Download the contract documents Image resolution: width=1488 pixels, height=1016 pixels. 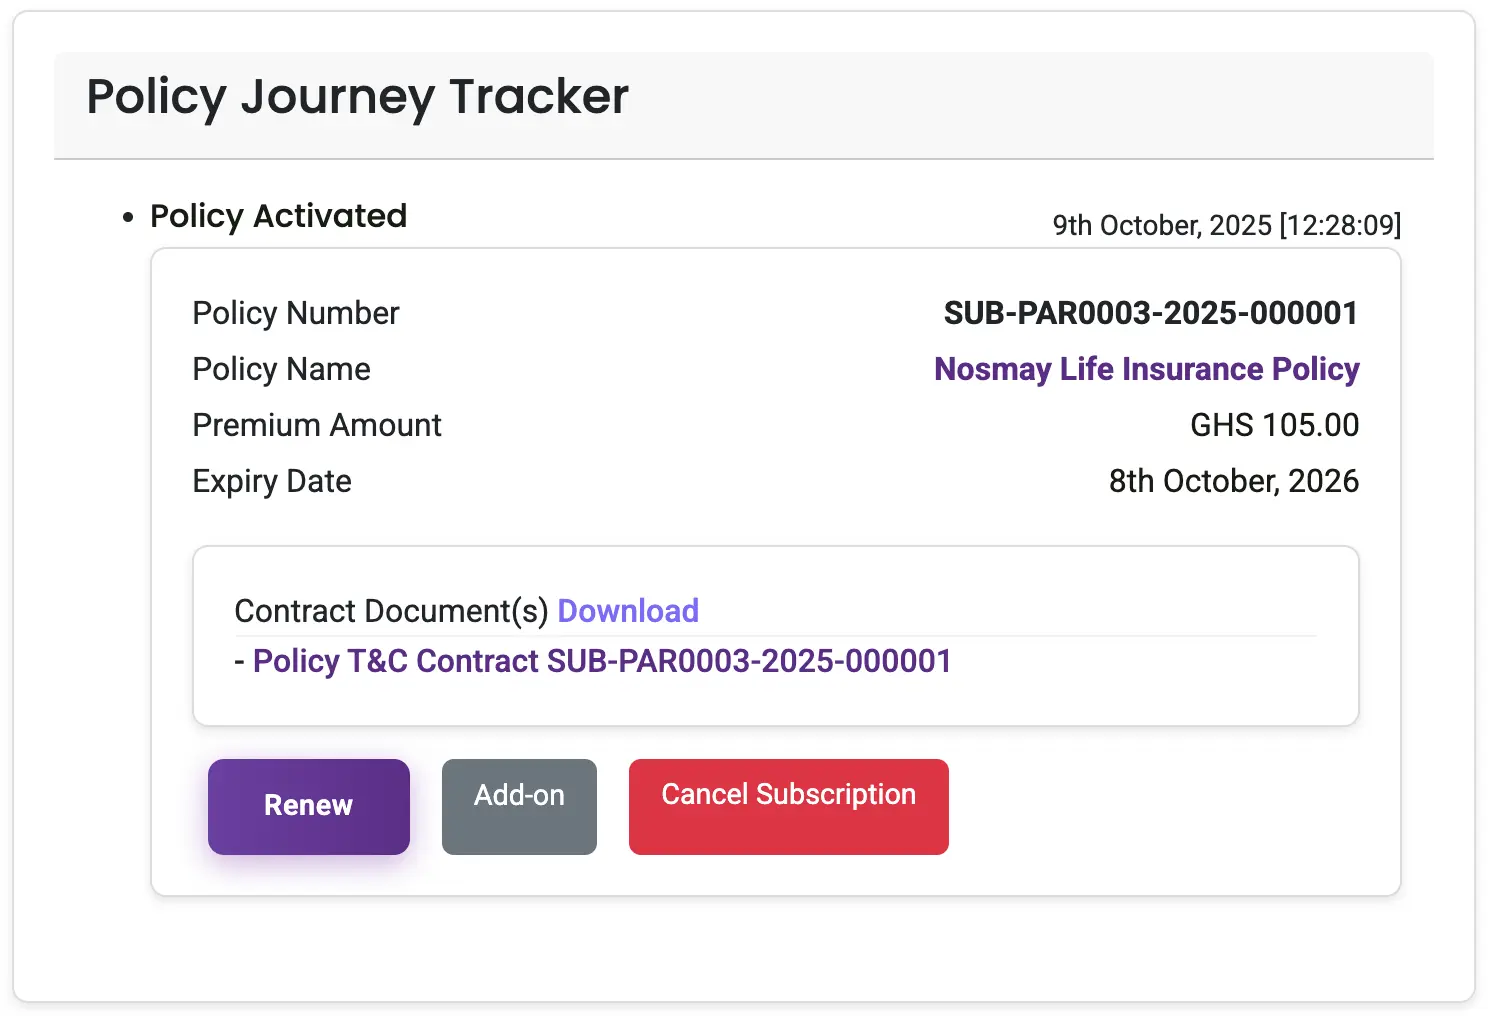click(628, 611)
